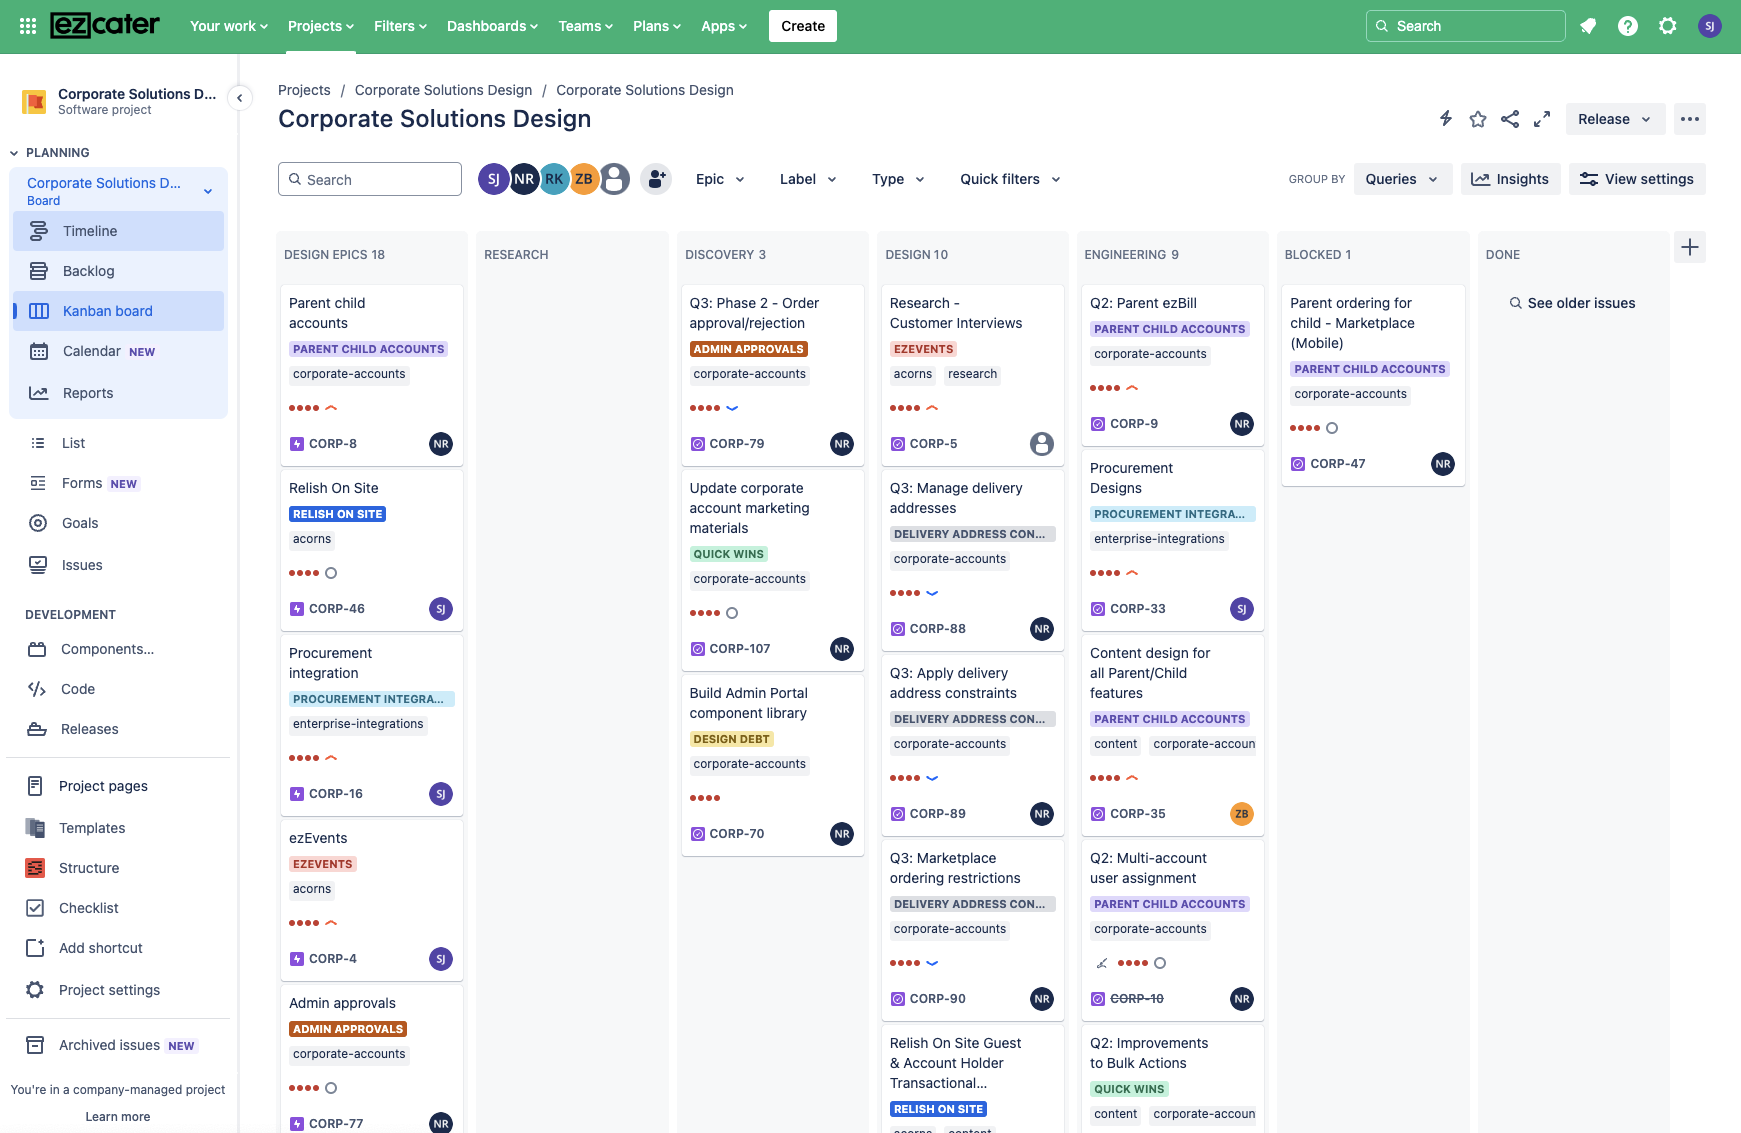The width and height of the screenshot is (1741, 1133).
Task: Click the board Search field
Action: coord(370,179)
